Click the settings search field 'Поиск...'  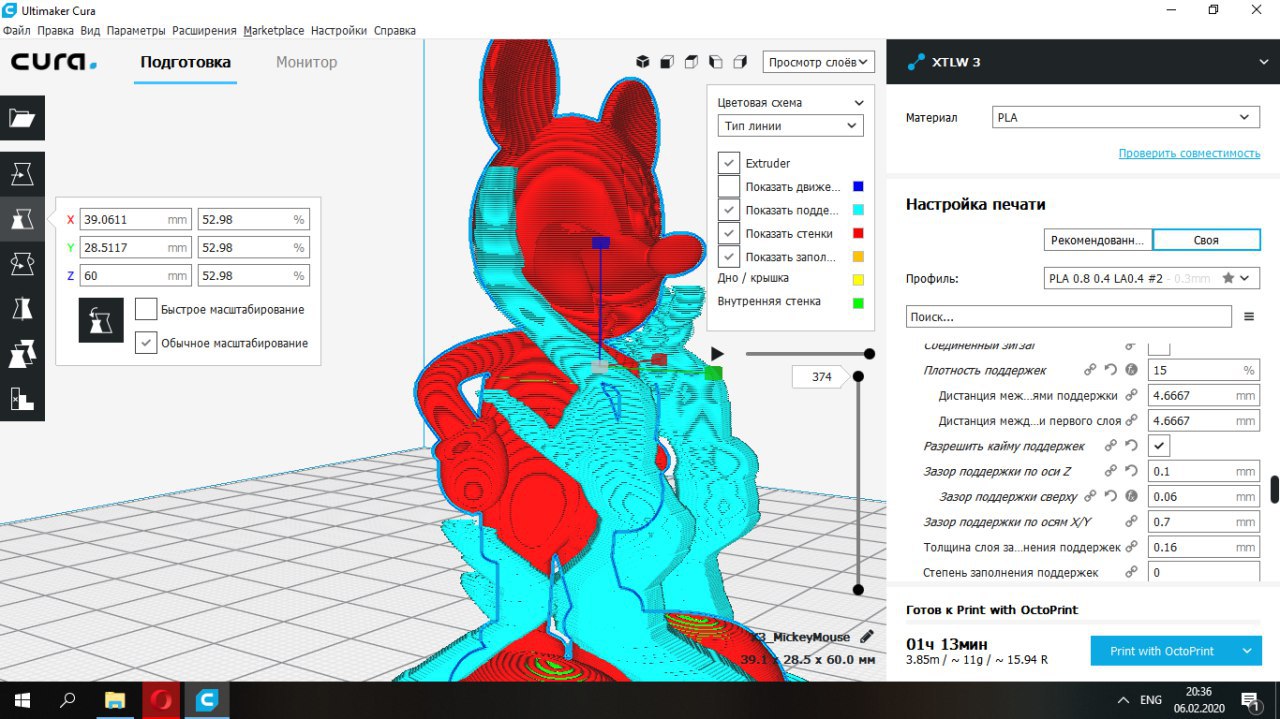(1068, 316)
